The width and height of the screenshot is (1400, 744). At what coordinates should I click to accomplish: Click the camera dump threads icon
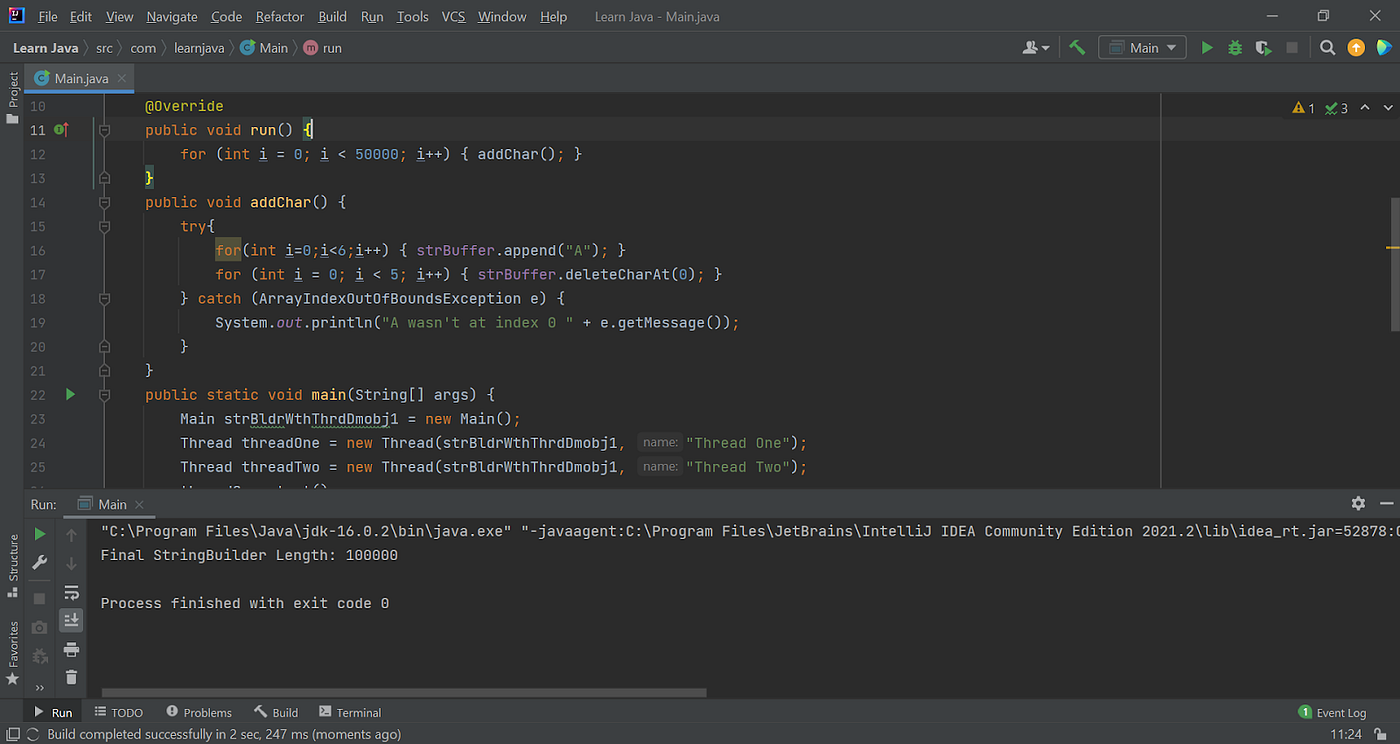pos(40,627)
